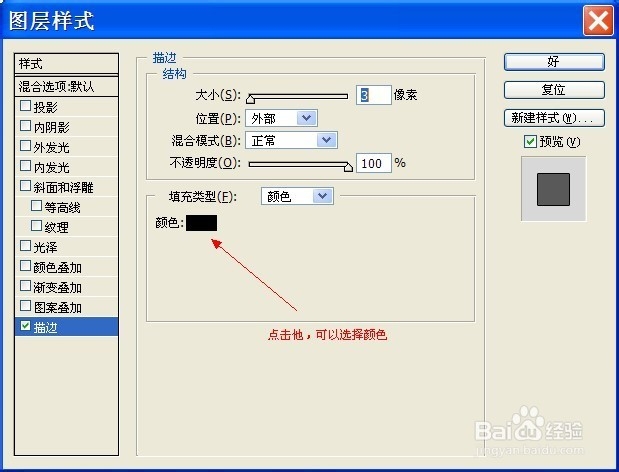Enable the 投影 checkbox
The width and height of the screenshot is (619, 472).
point(25,105)
